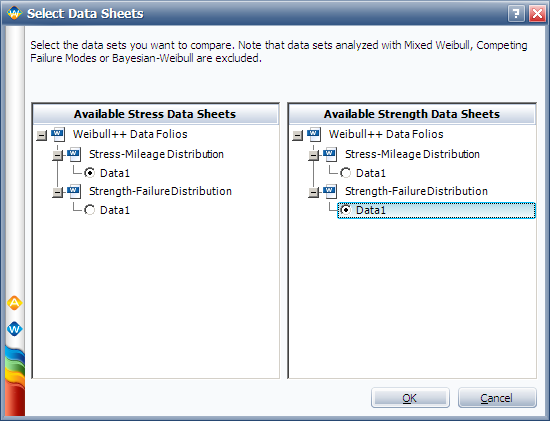This screenshot has height=421, width=550.
Task: Select Data1 under Strength-Failure in Strength panel
Action: [346, 210]
